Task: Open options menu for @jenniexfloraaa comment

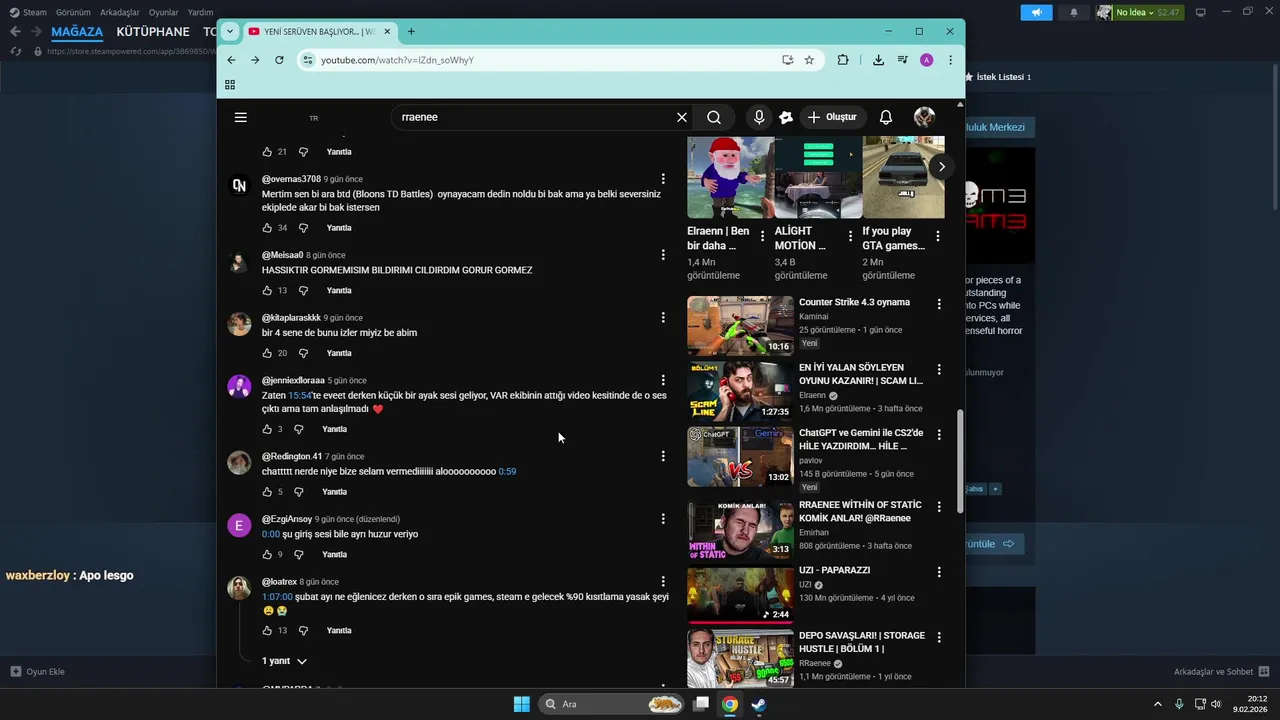Action: click(x=662, y=380)
